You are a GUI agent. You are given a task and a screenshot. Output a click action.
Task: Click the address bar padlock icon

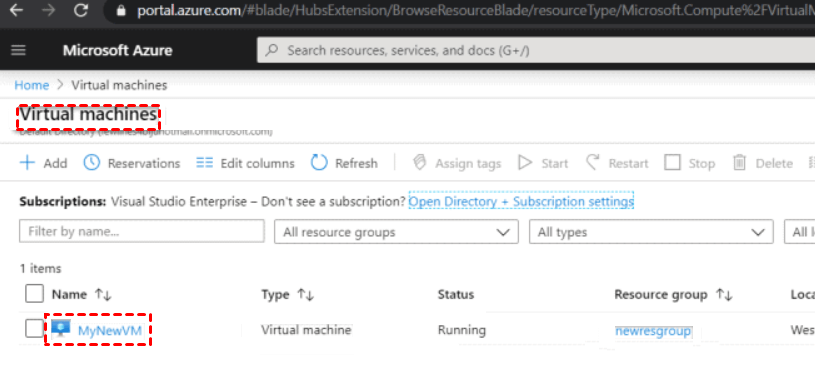122,10
